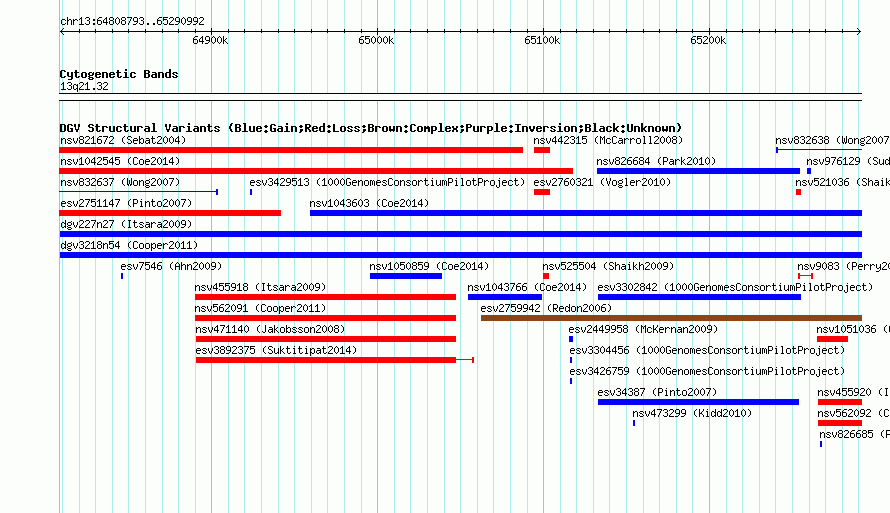Click the red nsv471140 loss bar
Viewport: 890px width, 513px height.
point(326,339)
